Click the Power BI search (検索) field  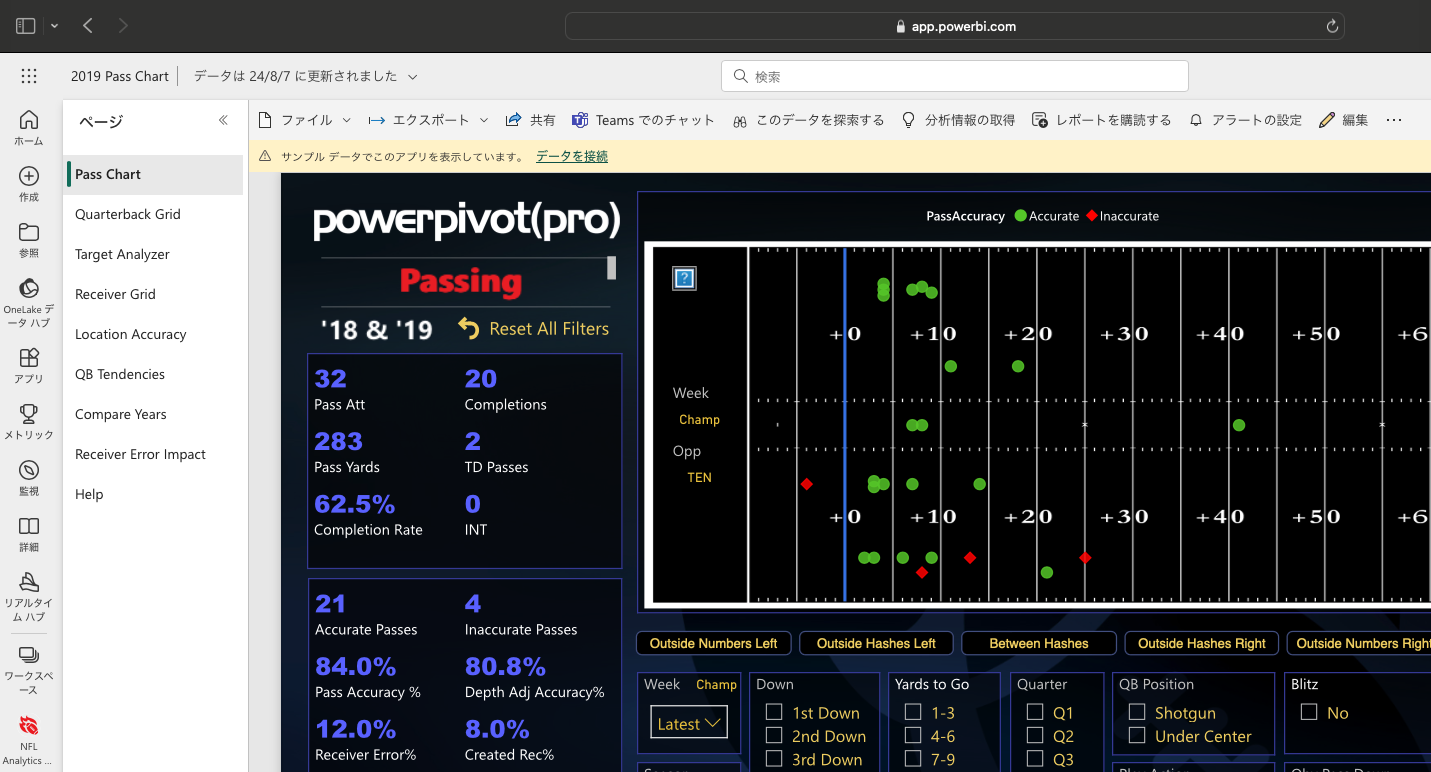(x=955, y=76)
